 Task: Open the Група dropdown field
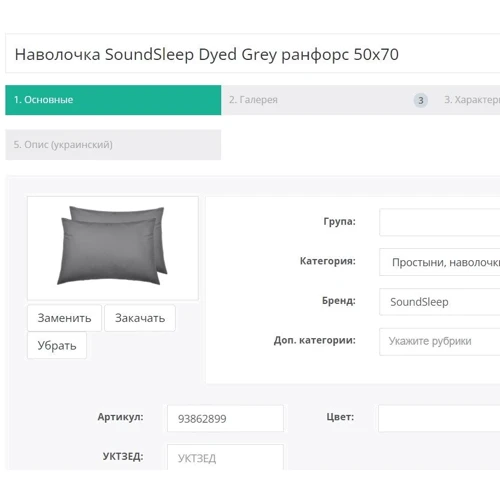point(439,222)
